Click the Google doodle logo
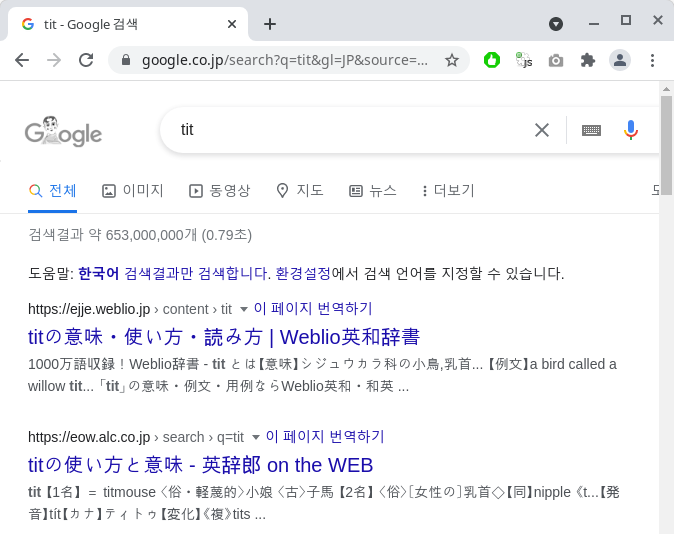This screenshot has width=674, height=534. click(x=64, y=131)
